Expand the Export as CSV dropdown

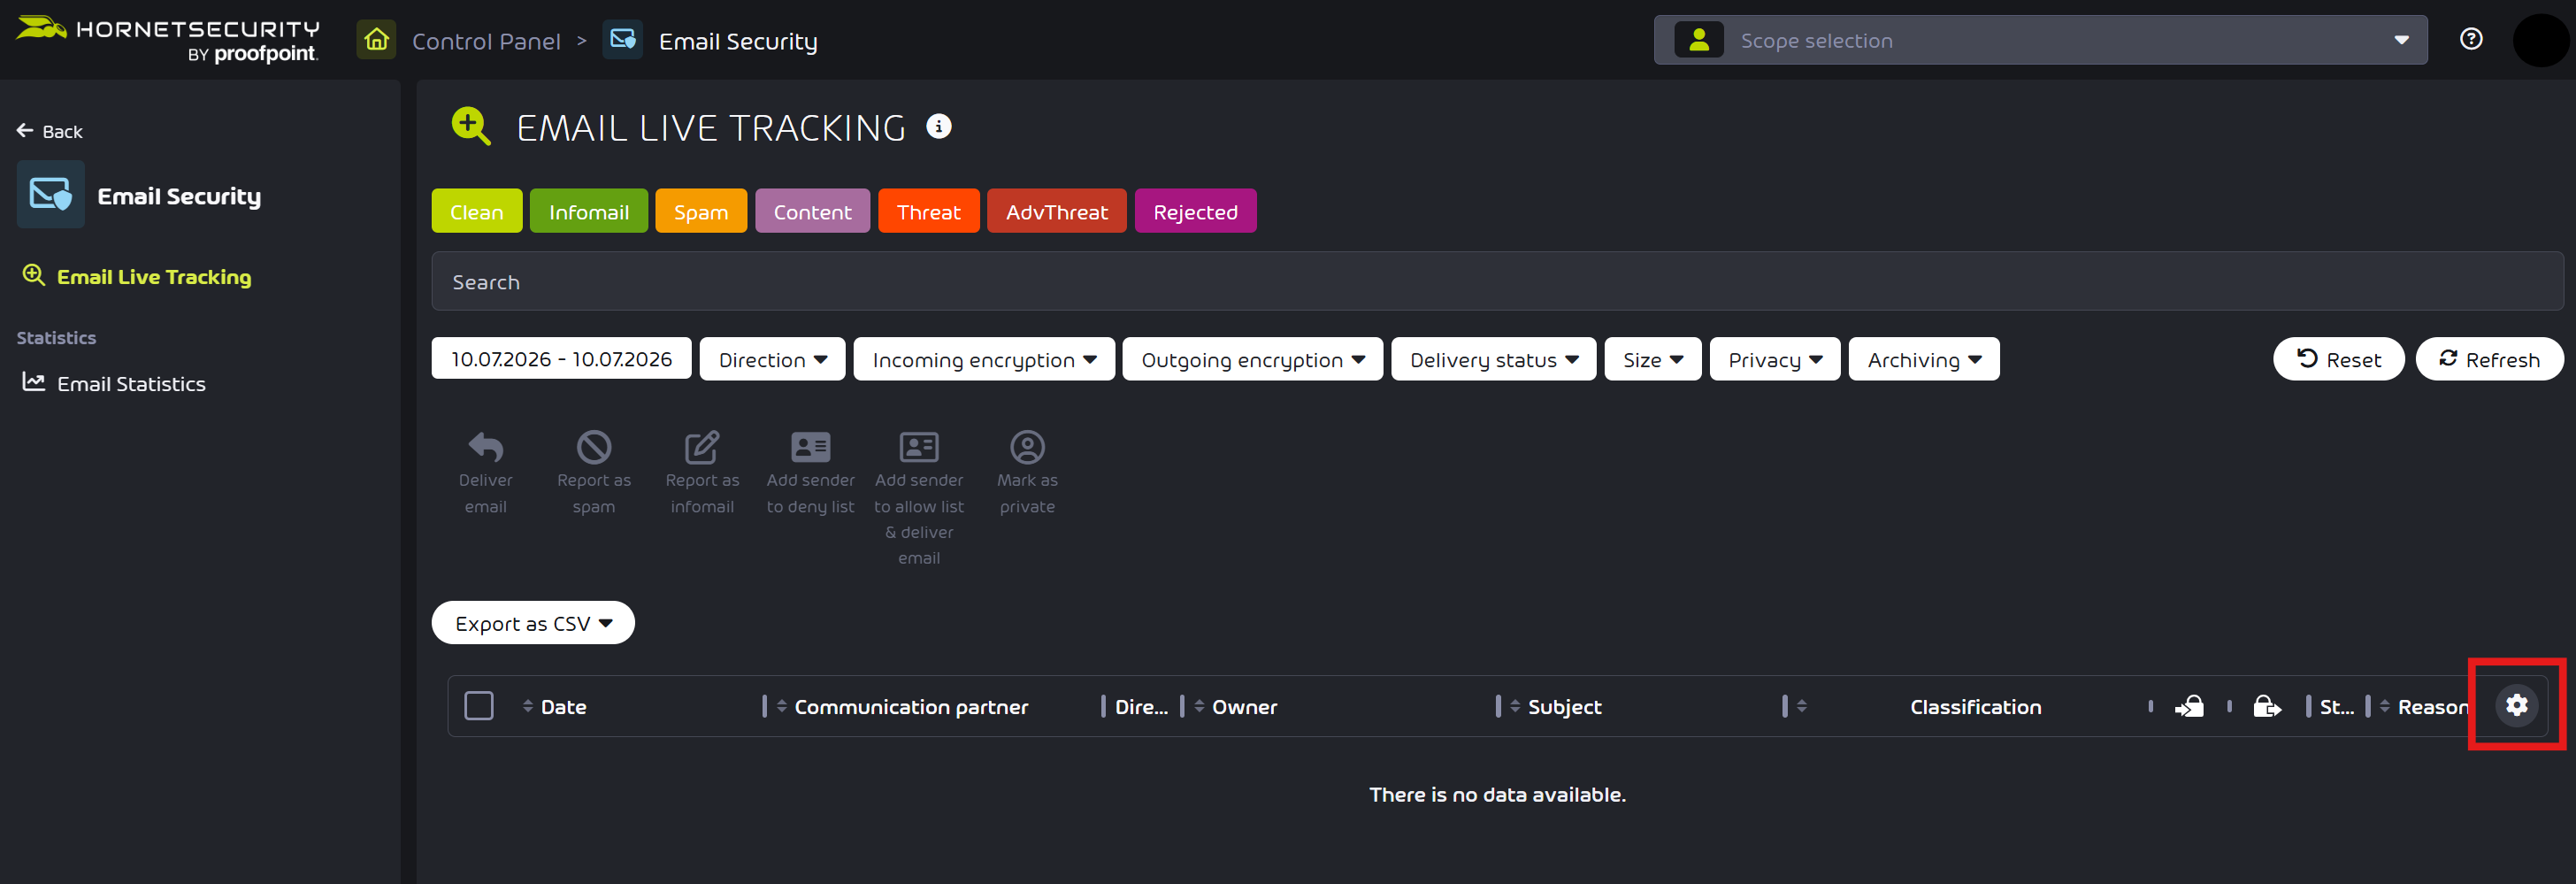tap(533, 623)
